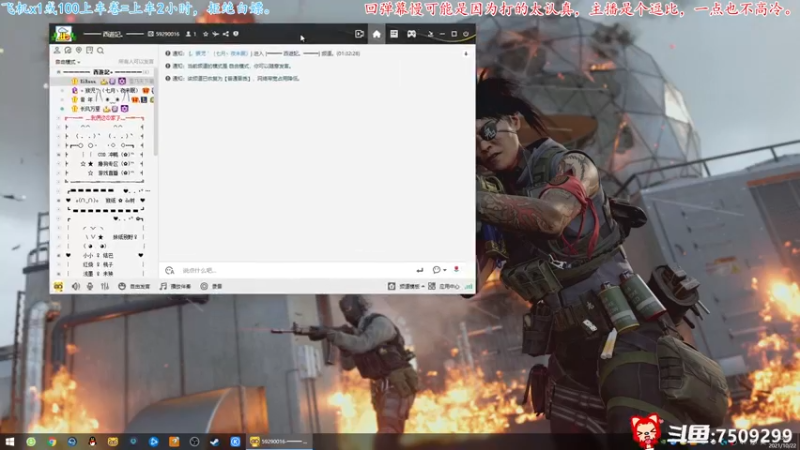Image resolution: width=800 pixels, height=450 pixels.
Task: Open Chrome from the taskbar
Action: 52,441
